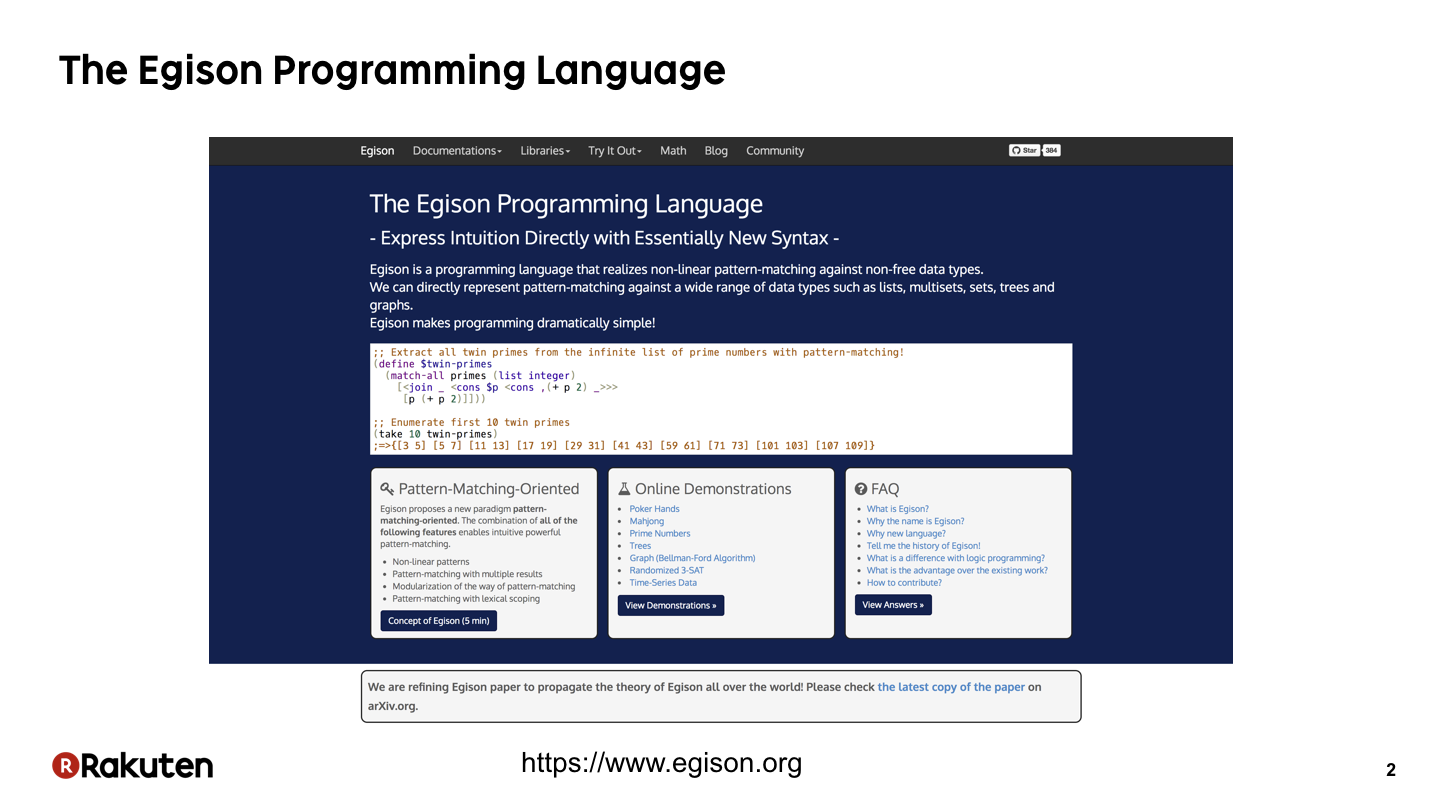Open the Mahjong demonstration link
1440x809 pixels.
tap(647, 521)
